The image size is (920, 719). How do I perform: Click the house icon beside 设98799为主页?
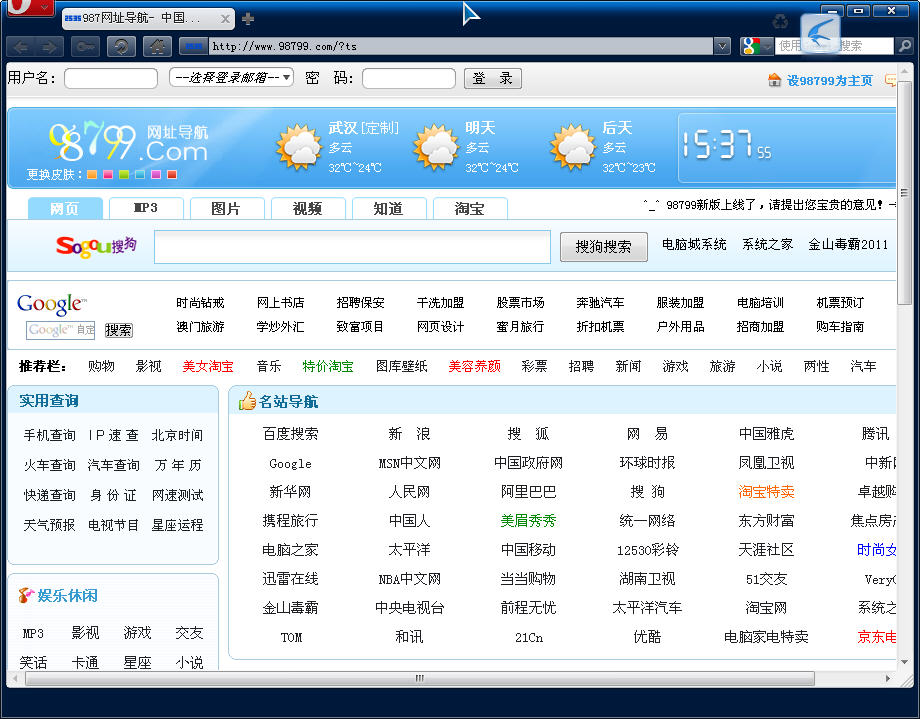(x=774, y=80)
